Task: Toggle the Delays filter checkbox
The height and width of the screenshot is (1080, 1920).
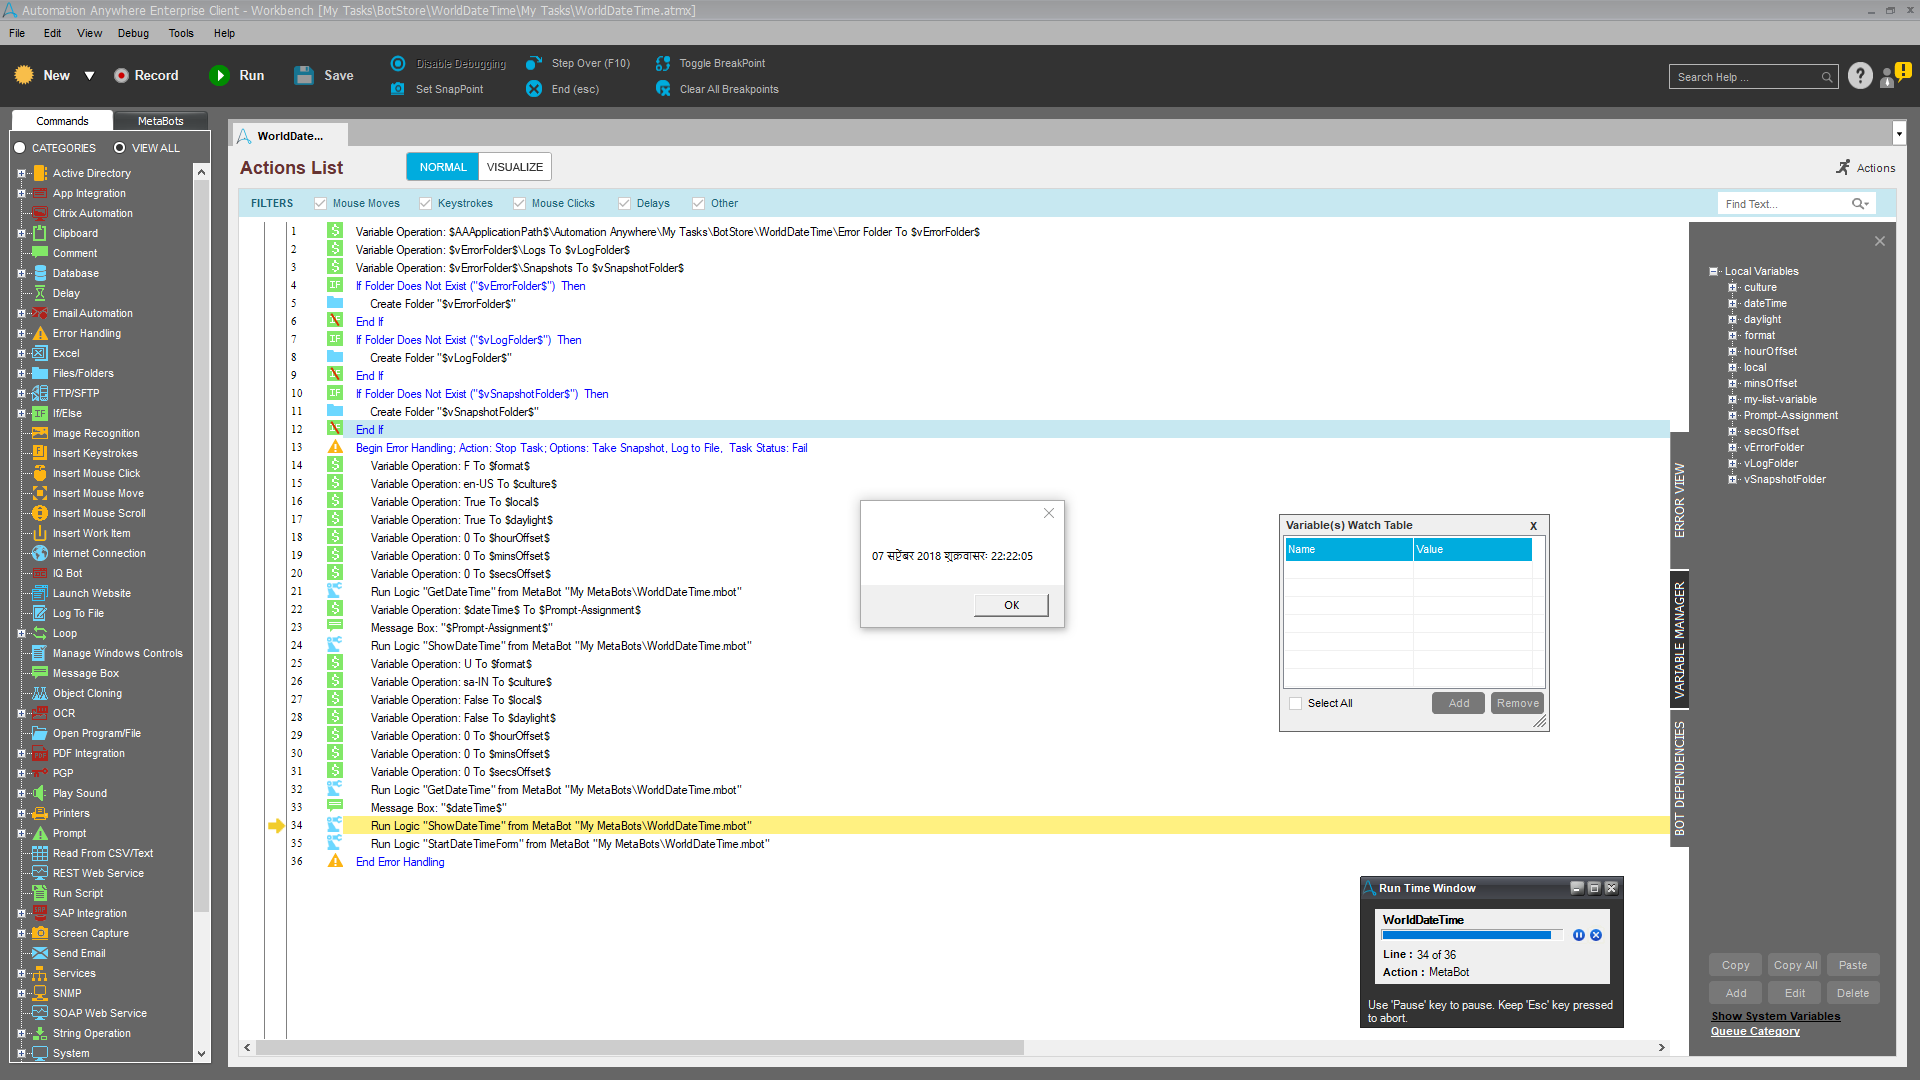Action: (x=625, y=204)
